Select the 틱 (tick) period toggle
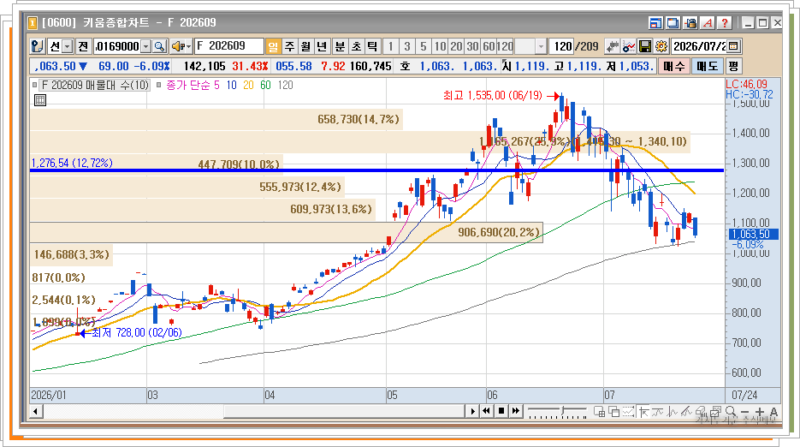Image resolution: width=800 pixels, height=447 pixels. point(372,46)
